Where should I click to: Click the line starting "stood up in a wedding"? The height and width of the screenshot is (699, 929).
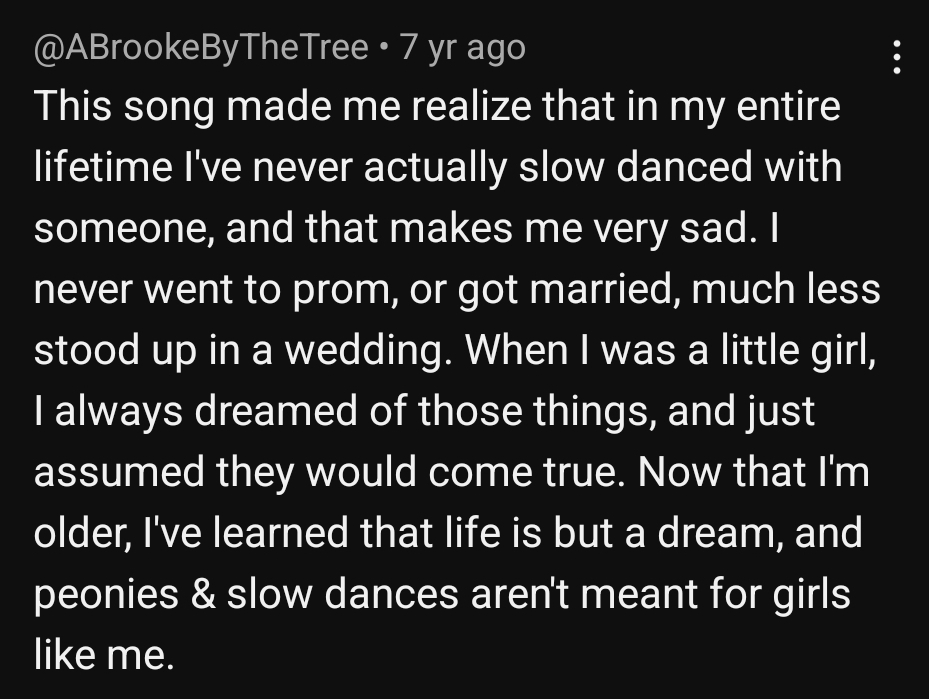point(454,350)
